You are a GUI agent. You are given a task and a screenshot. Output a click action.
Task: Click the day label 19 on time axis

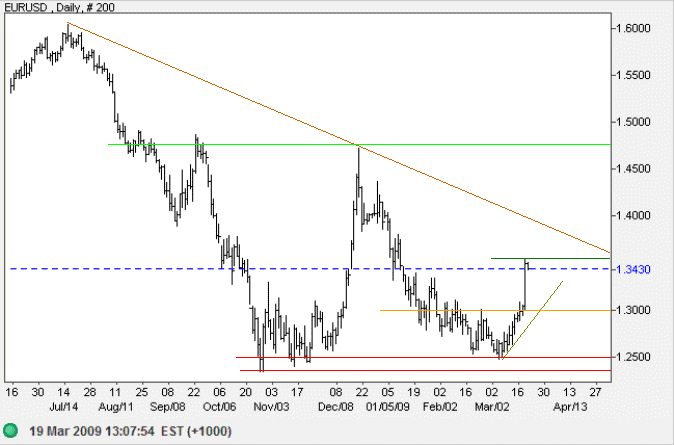click(x=414, y=392)
